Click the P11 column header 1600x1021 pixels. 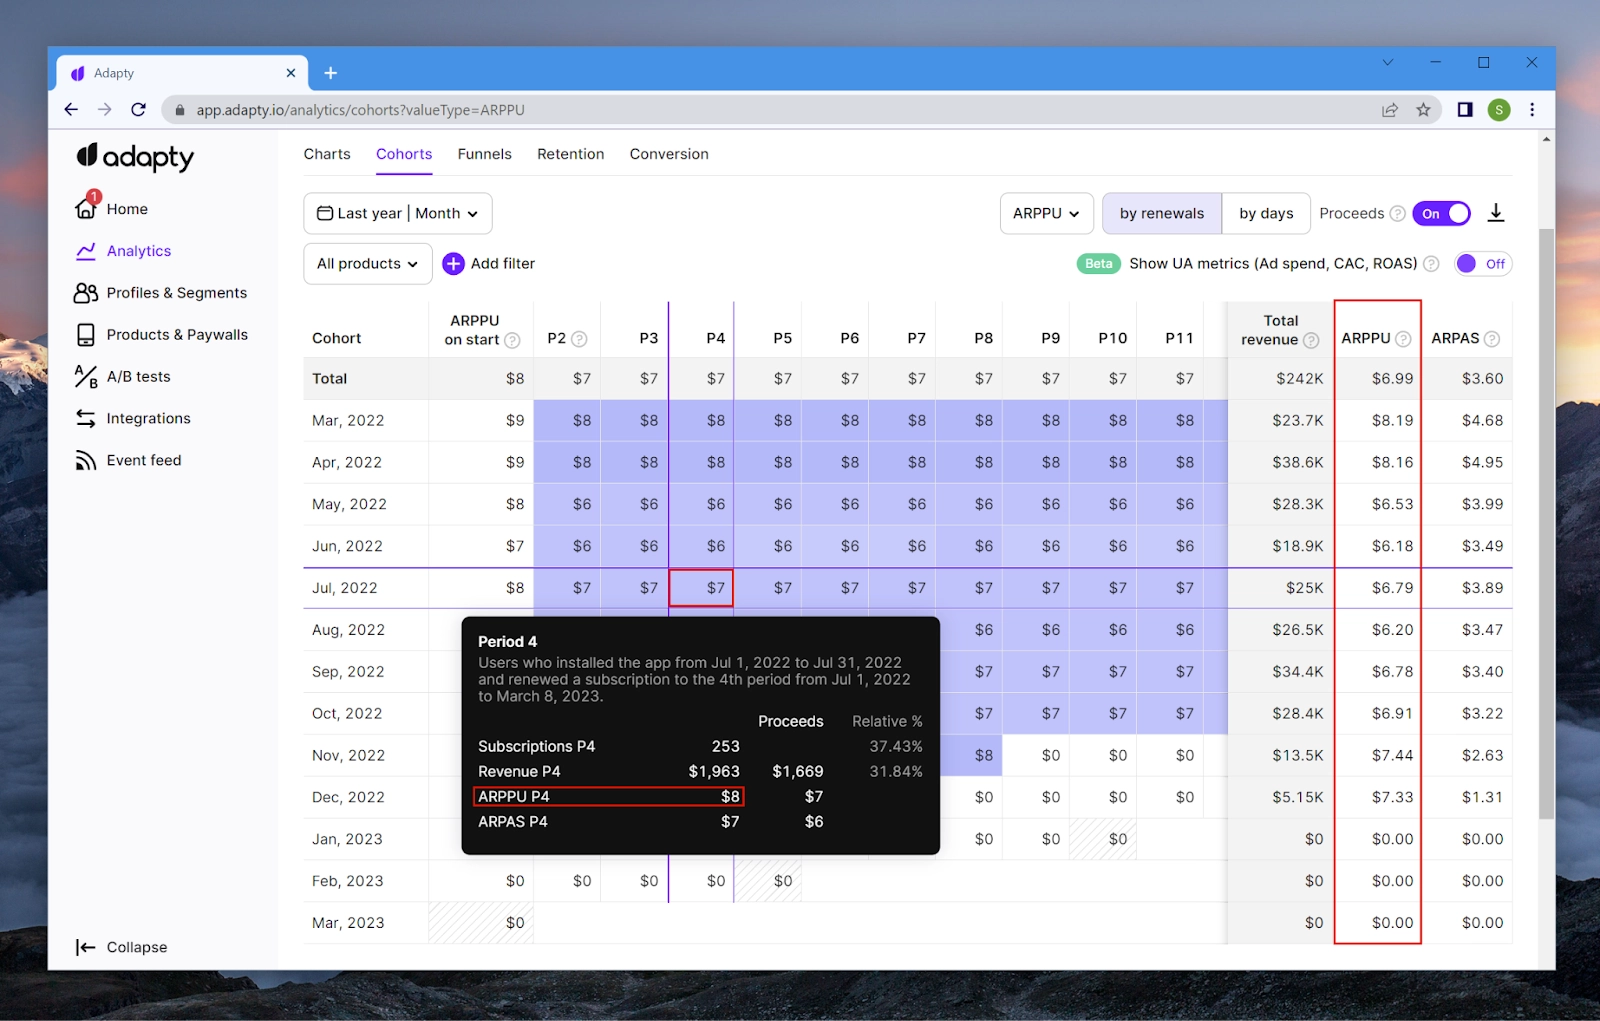tap(1179, 338)
